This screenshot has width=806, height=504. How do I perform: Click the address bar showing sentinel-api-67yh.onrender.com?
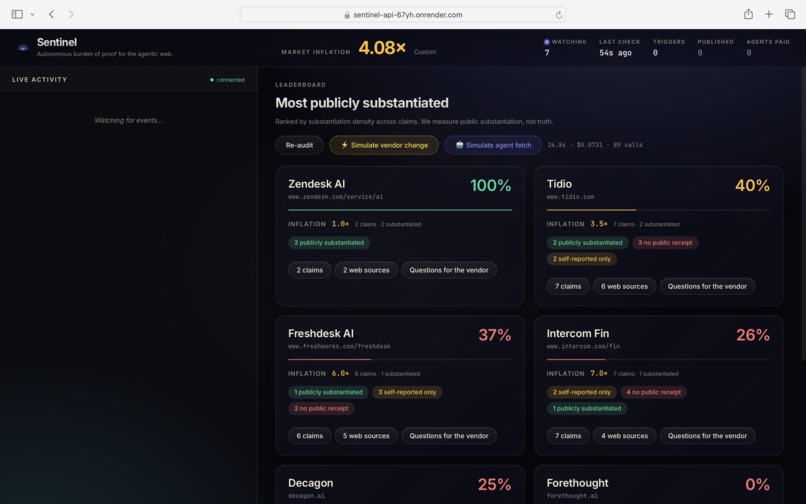pyautogui.click(x=403, y=15)
